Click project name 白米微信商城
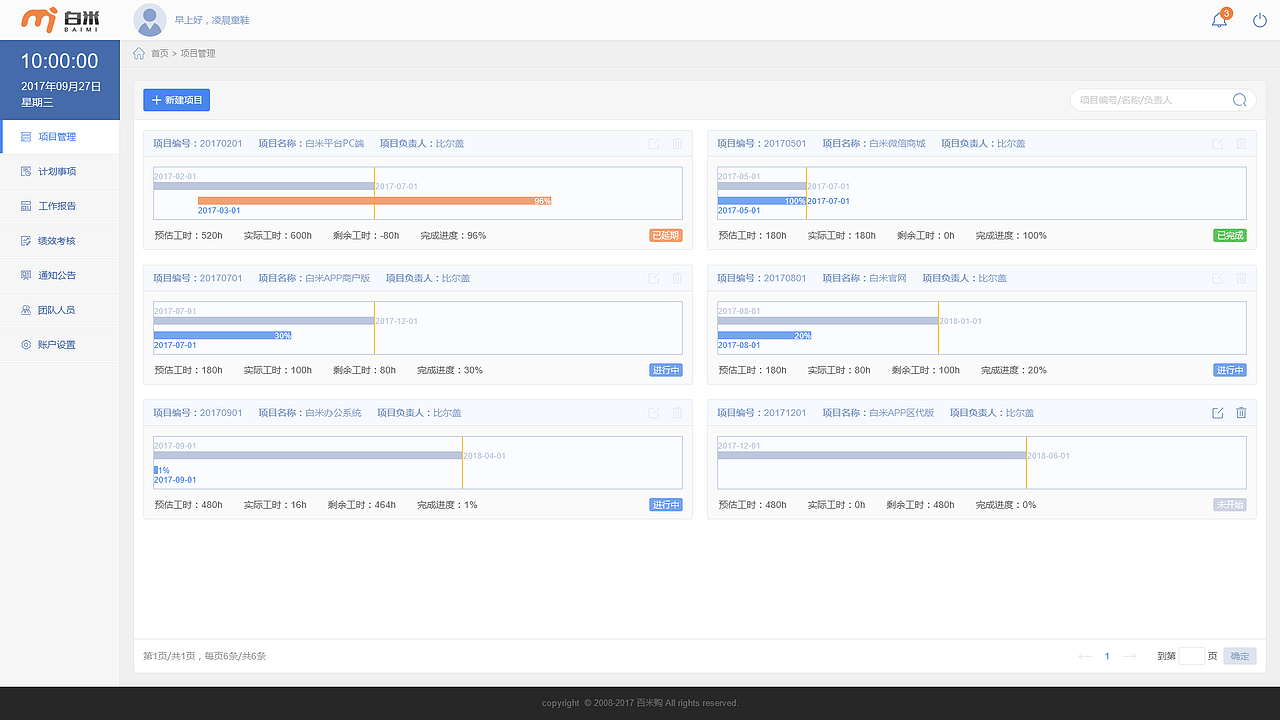The height and width of the screenshot is (720, 1280). (x=897, y=144)
